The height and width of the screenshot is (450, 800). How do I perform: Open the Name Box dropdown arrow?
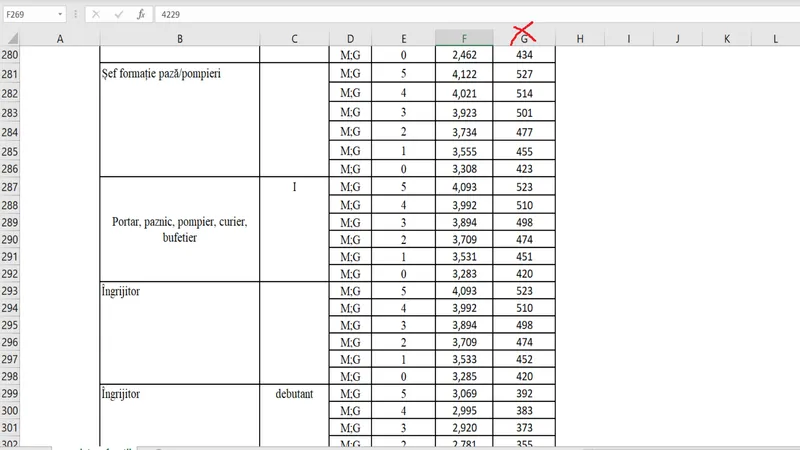coord(62,15)
